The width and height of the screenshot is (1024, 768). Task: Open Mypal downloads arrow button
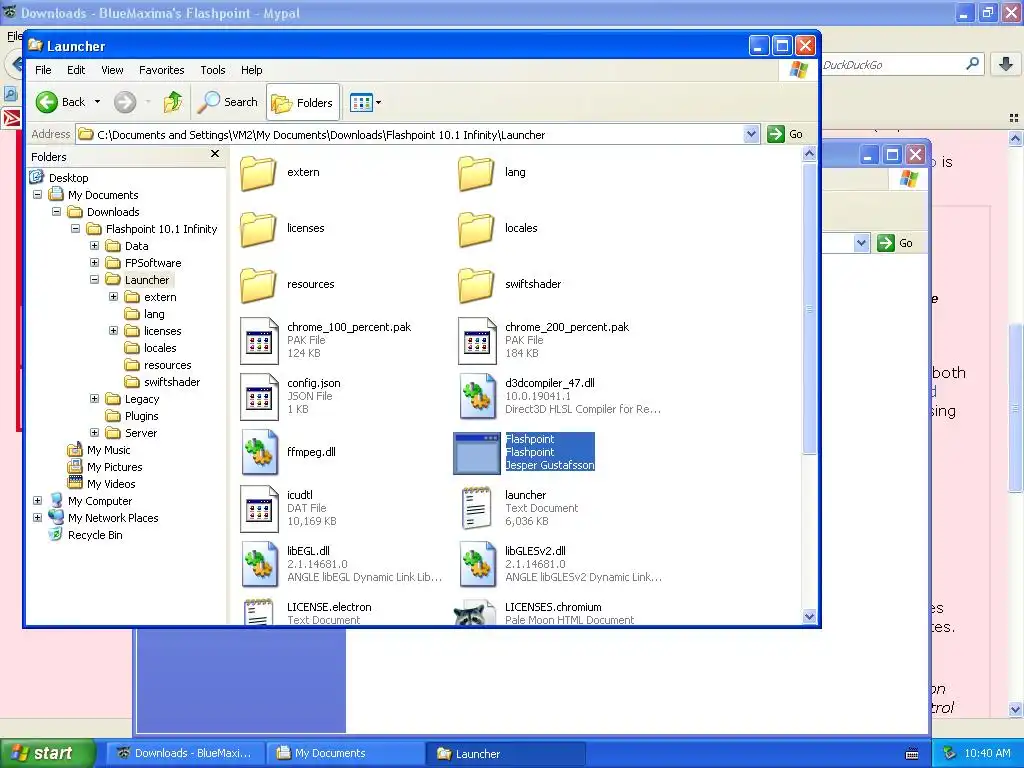pos(1006,64)
